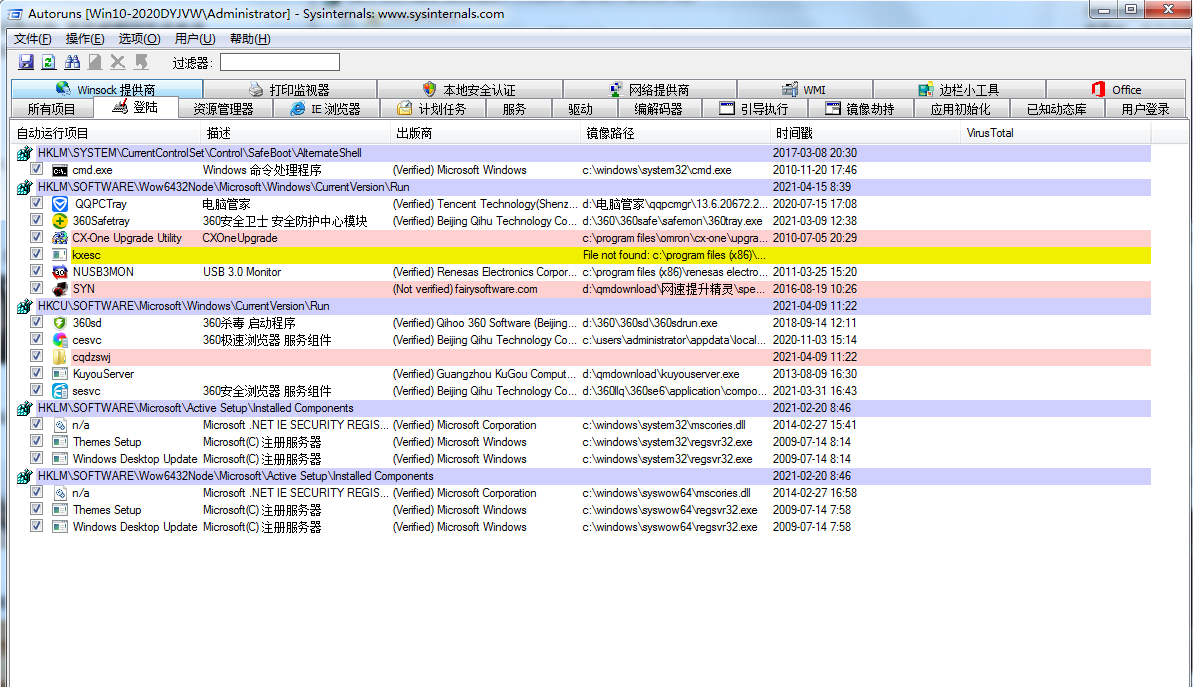This screenshot has height=687, width=1193.
Task: Open the 镜像劫持 tab
Action: [x=861, y=110]
